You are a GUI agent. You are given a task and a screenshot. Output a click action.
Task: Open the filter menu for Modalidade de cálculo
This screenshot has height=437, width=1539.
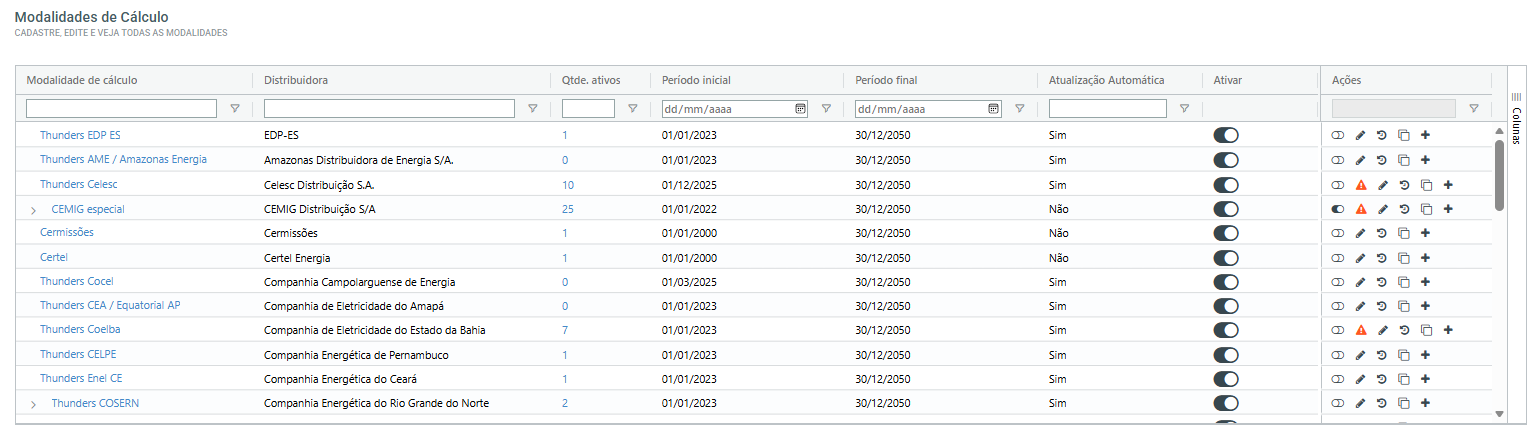[x=235, y=109]
